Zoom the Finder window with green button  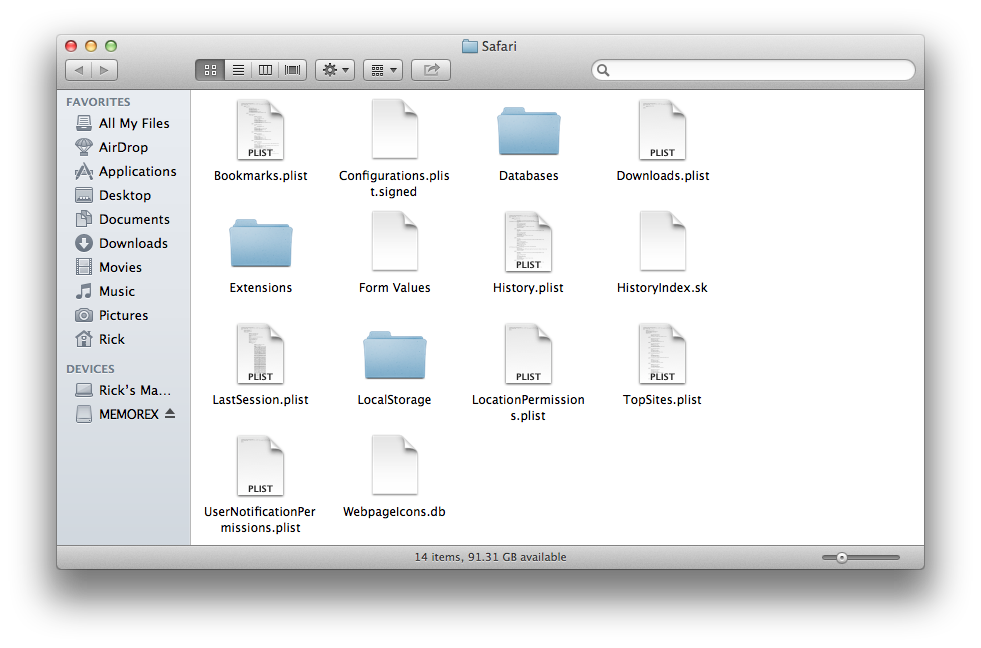pyautogui.click(x=111, y=46)
